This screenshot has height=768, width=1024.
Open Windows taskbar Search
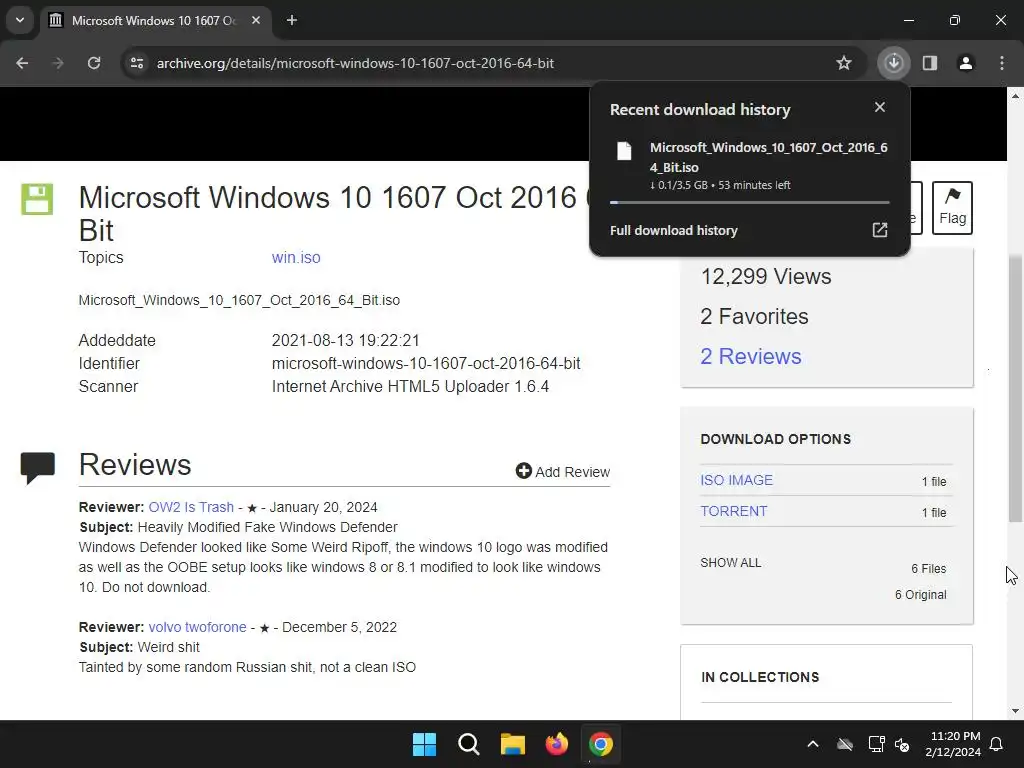(x=469, y=744)
